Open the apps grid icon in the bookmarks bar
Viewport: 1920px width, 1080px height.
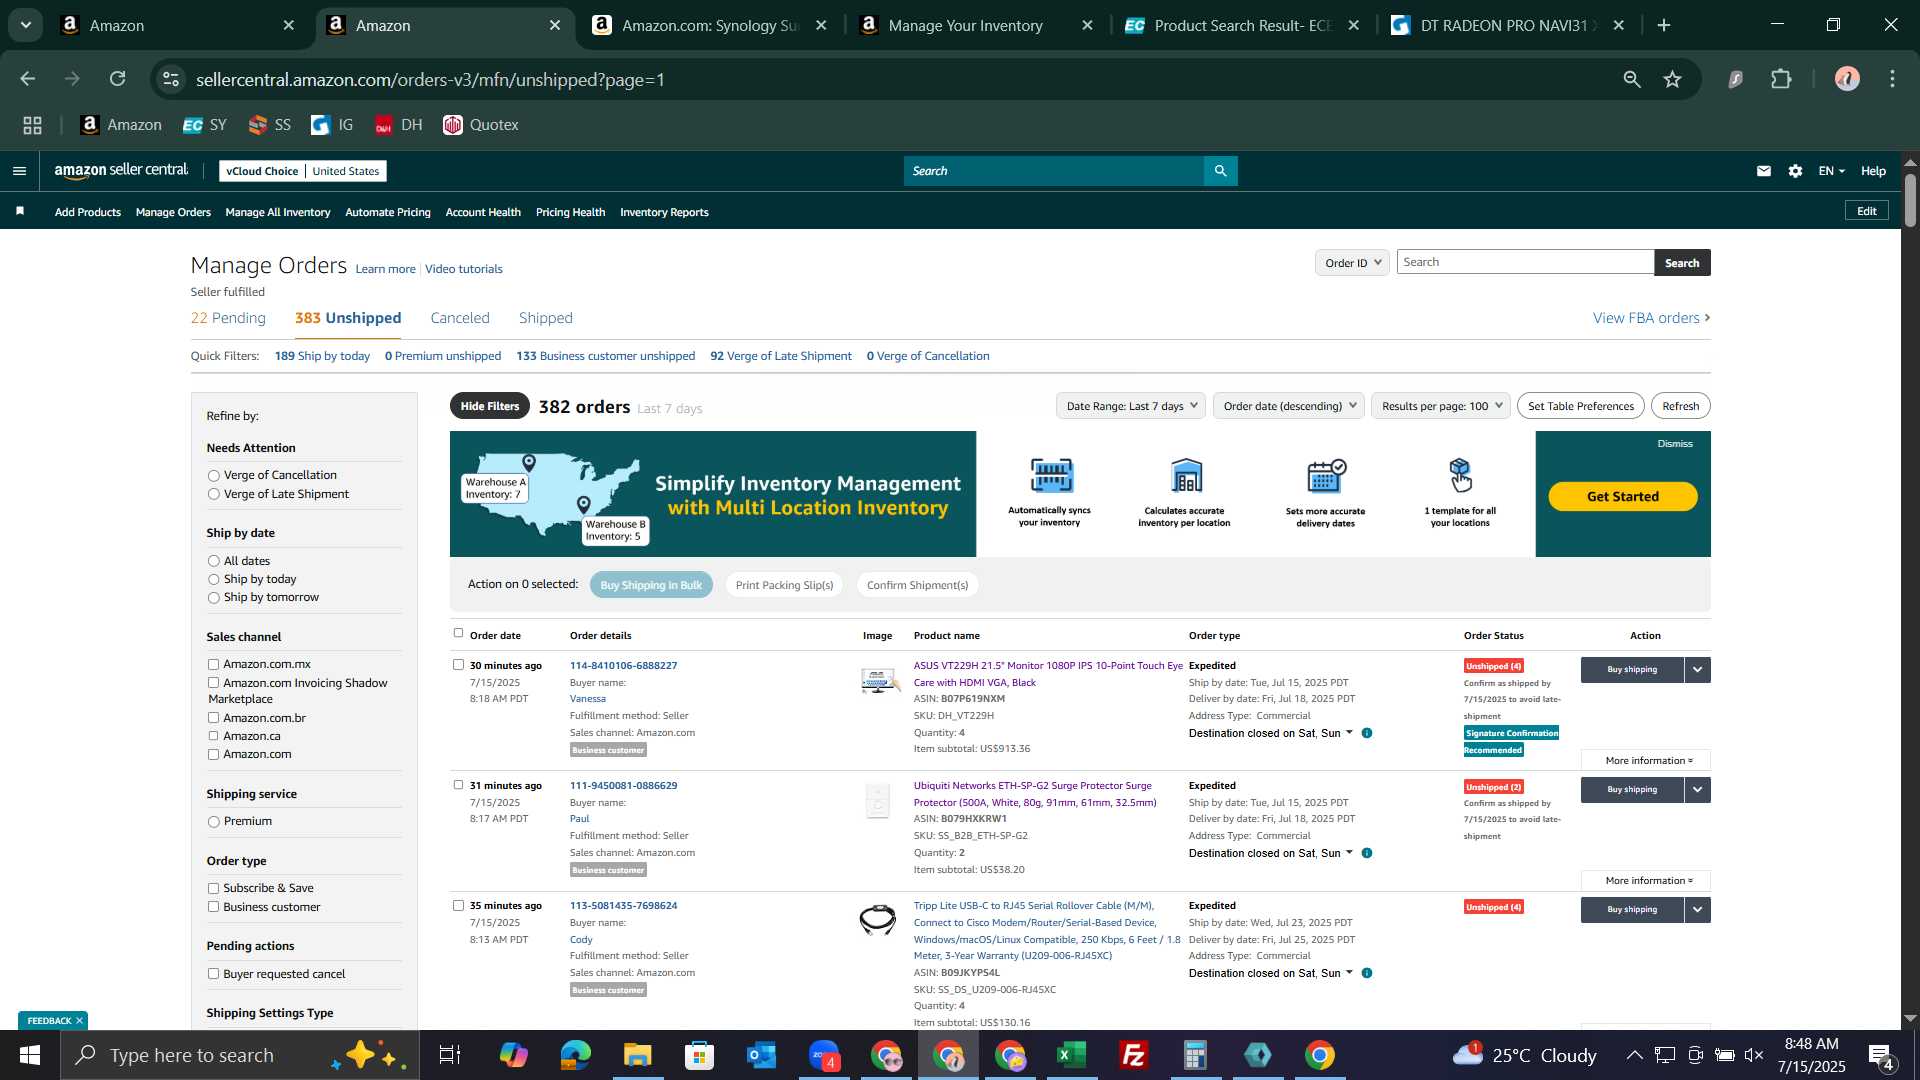point(33,125)
